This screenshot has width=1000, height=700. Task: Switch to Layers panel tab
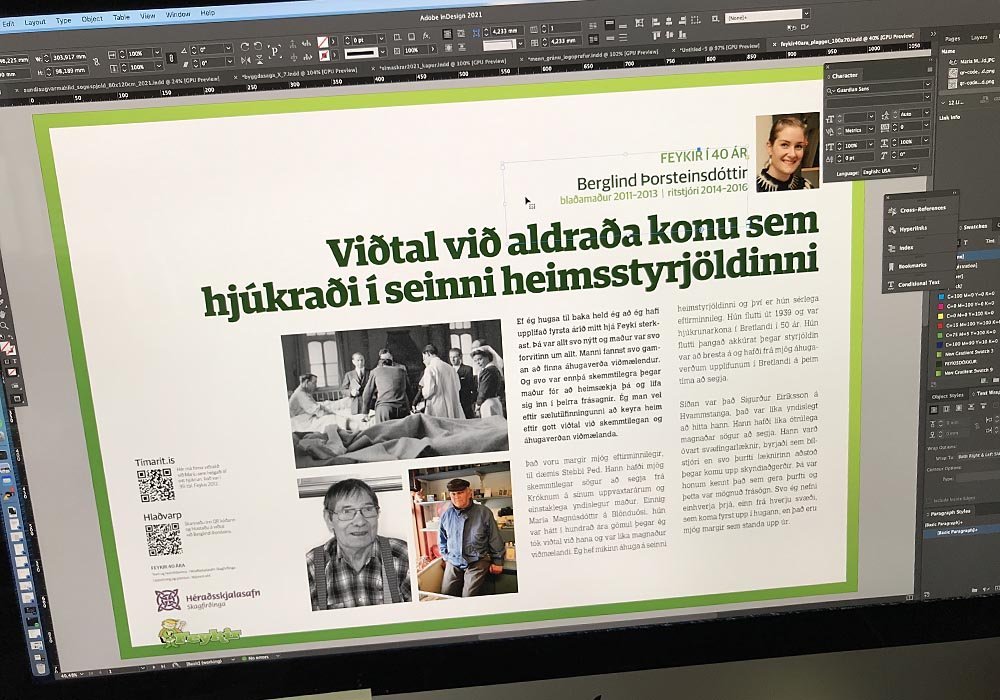[x=979, y=37]
